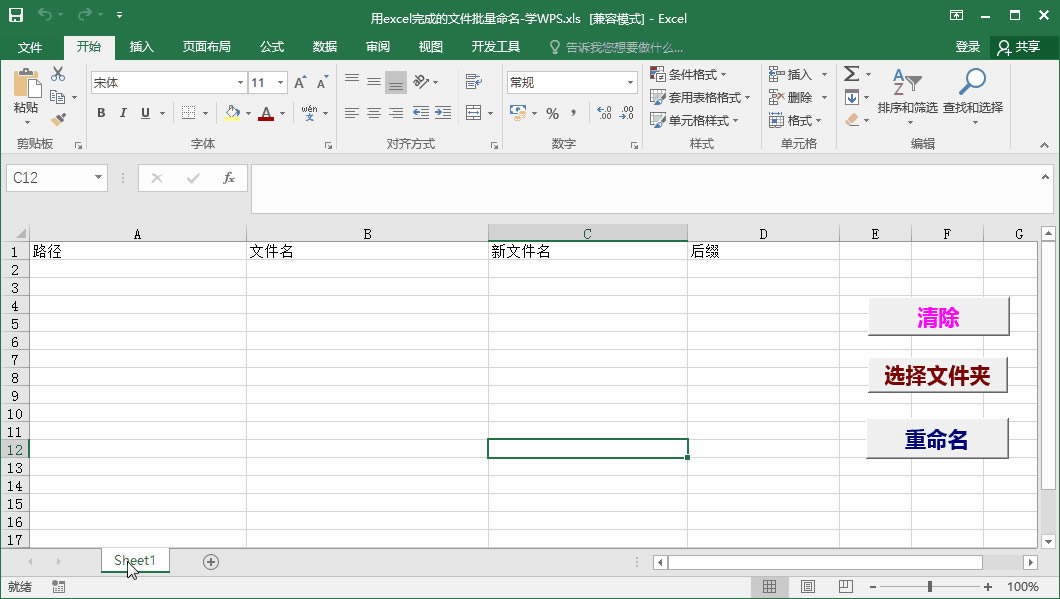
Task: Click the Increase Indent icon
Action: pos(441,113)
